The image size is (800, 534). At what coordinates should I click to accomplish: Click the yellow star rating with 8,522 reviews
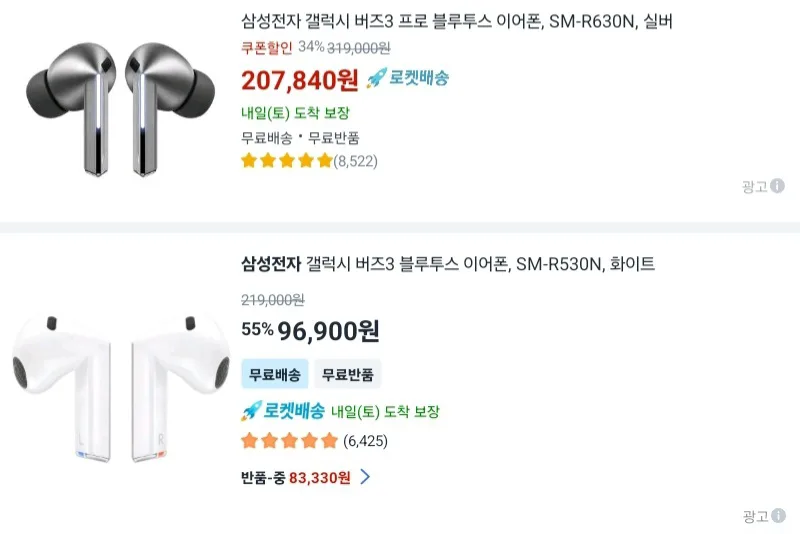287,161
